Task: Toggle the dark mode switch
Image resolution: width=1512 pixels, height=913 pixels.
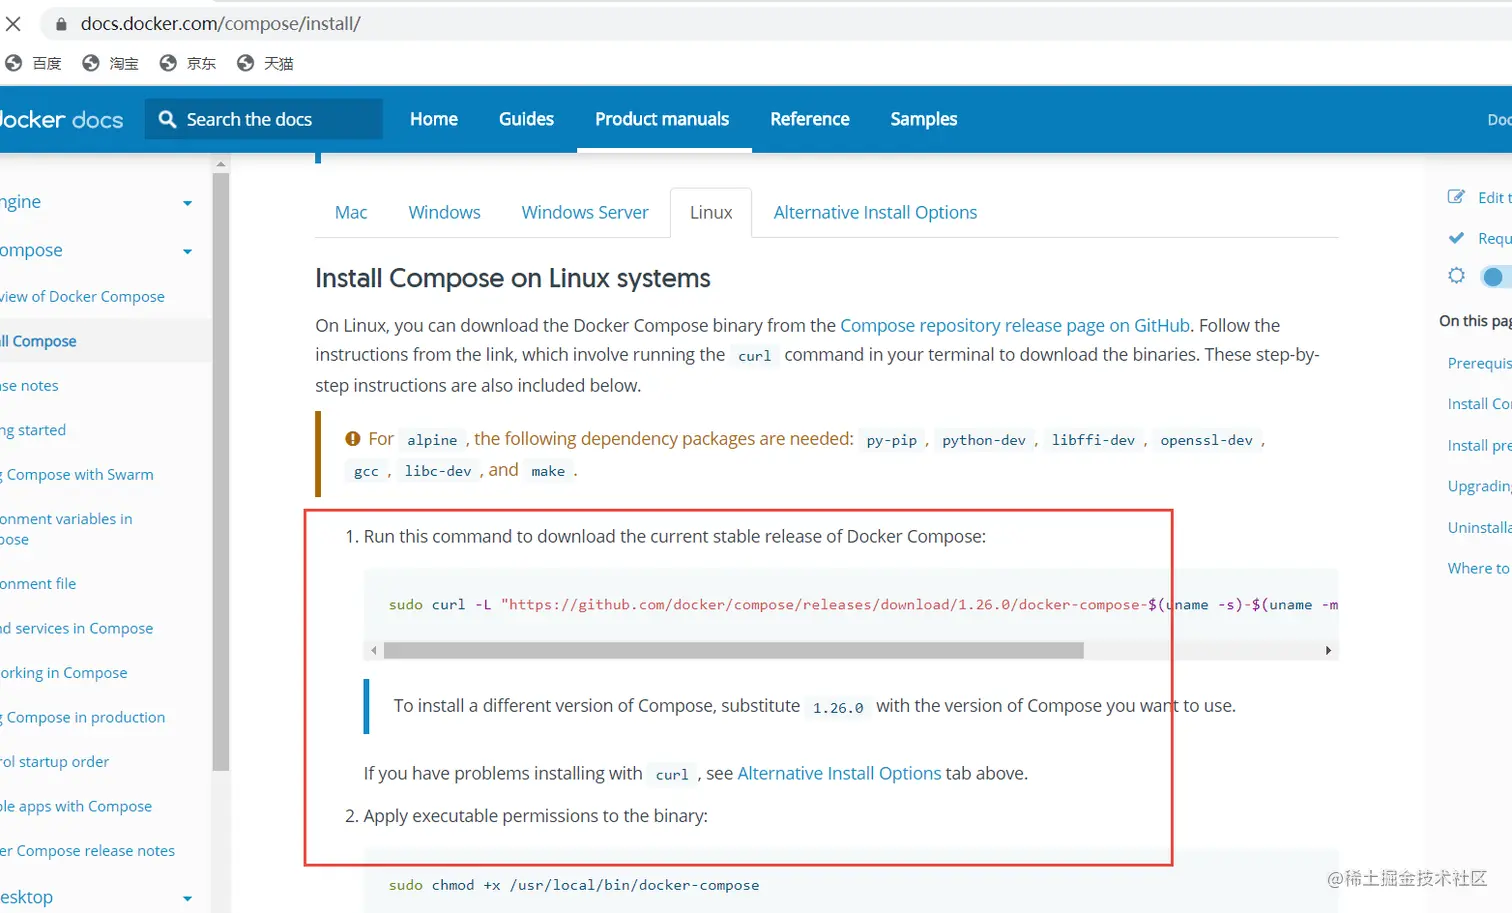Action: coord(1497,277)
